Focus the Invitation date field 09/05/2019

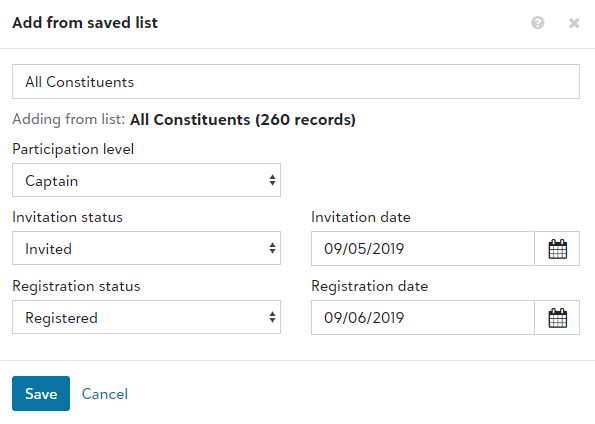[x=423, y=249]
